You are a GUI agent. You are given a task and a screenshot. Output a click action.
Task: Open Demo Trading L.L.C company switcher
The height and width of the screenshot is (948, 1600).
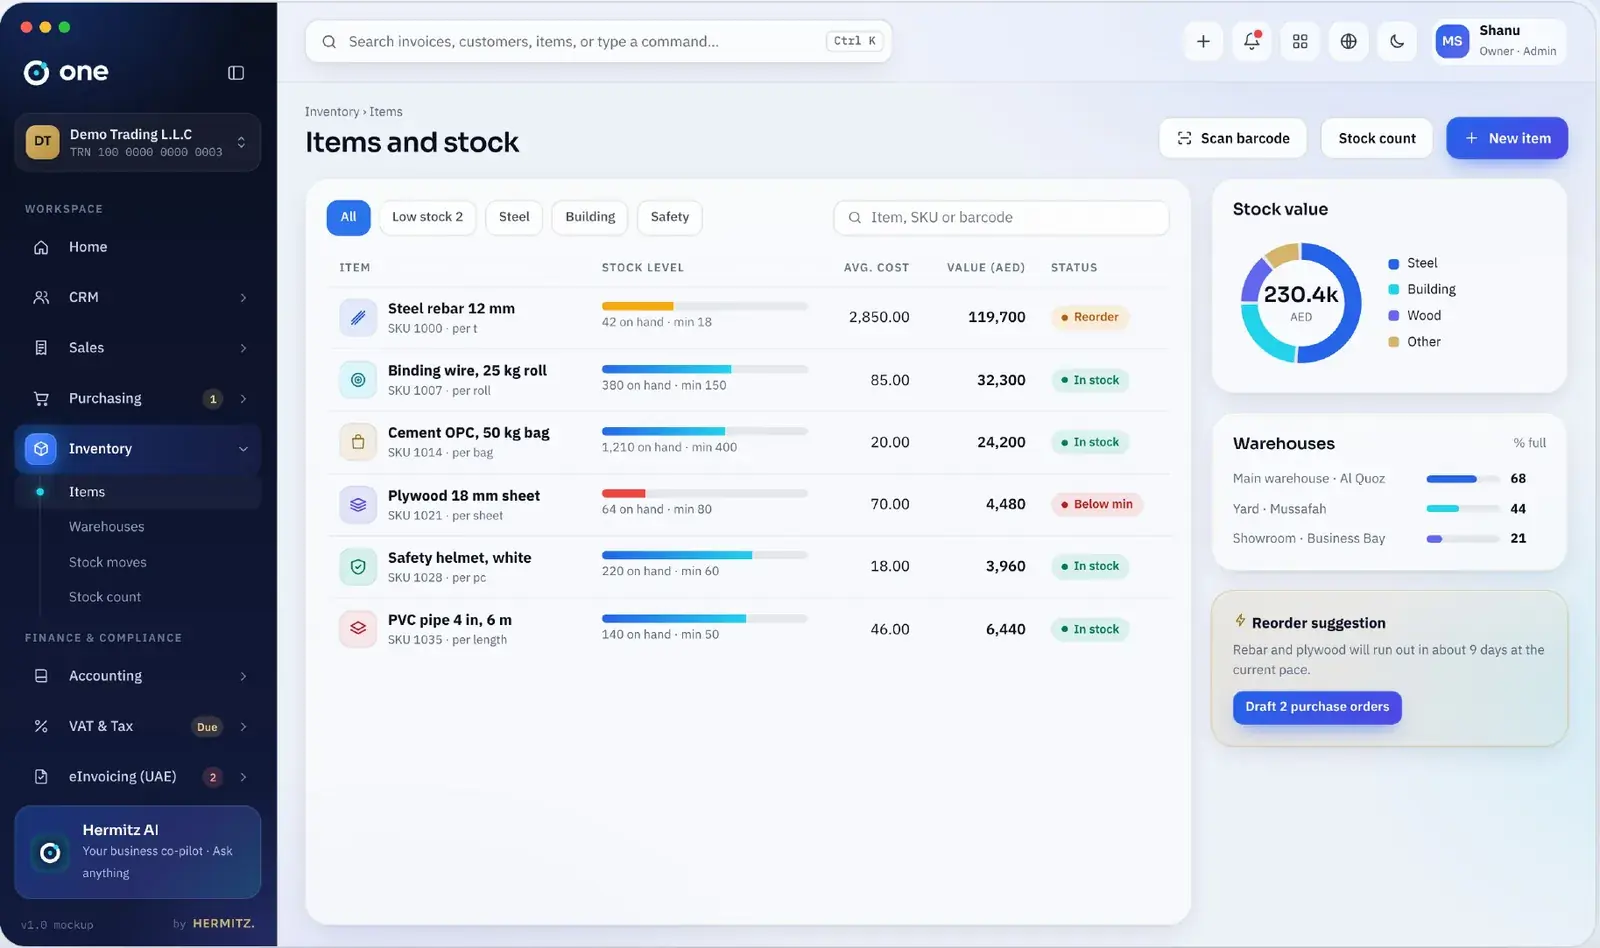pyautogui.click(x=138, y=142)
